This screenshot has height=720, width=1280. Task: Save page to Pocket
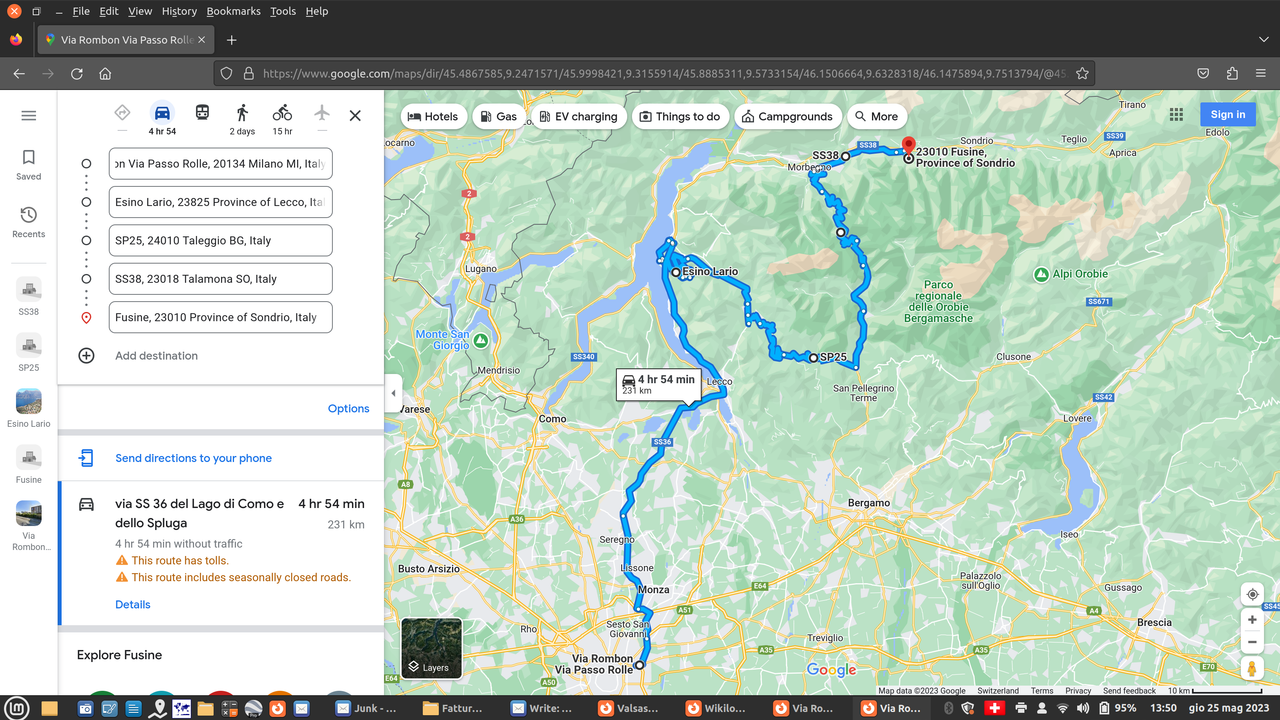click(x=1203, y=73)
